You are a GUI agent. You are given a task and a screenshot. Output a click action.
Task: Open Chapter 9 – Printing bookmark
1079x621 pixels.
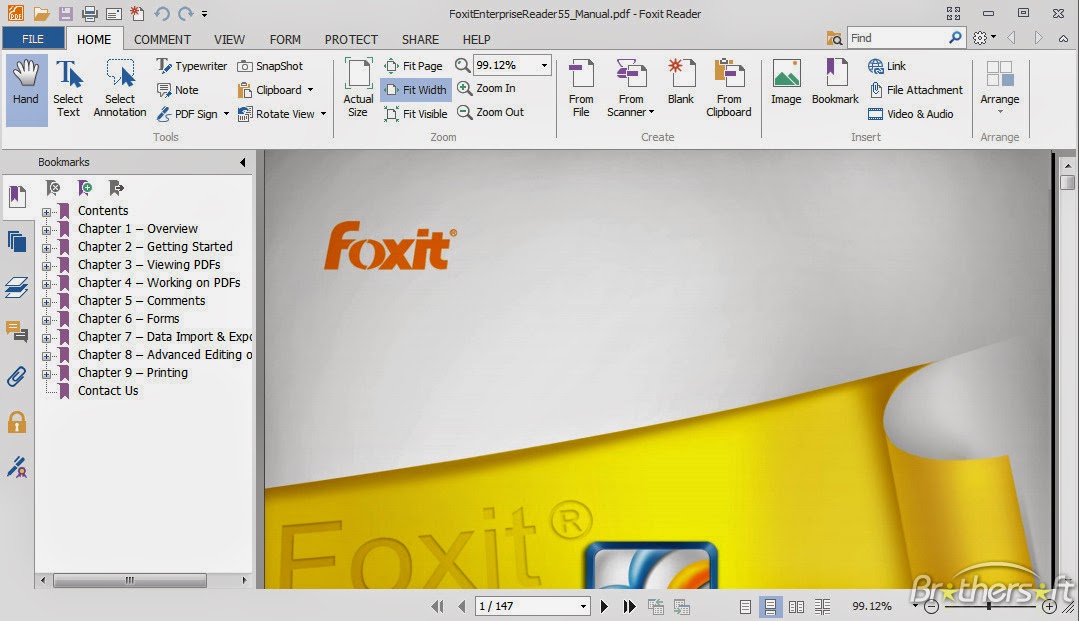[x=133, y=372]
